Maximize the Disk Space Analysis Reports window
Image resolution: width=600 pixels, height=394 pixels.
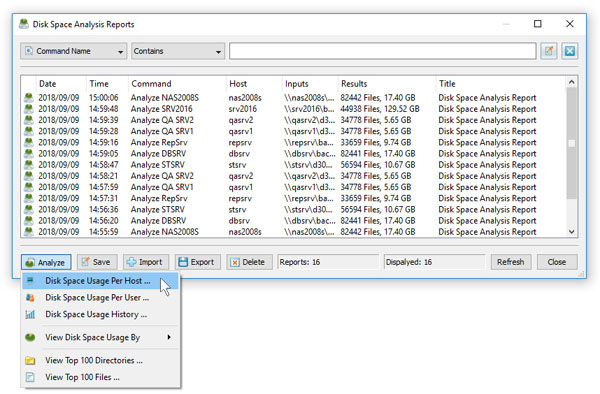tap(538, 24)
